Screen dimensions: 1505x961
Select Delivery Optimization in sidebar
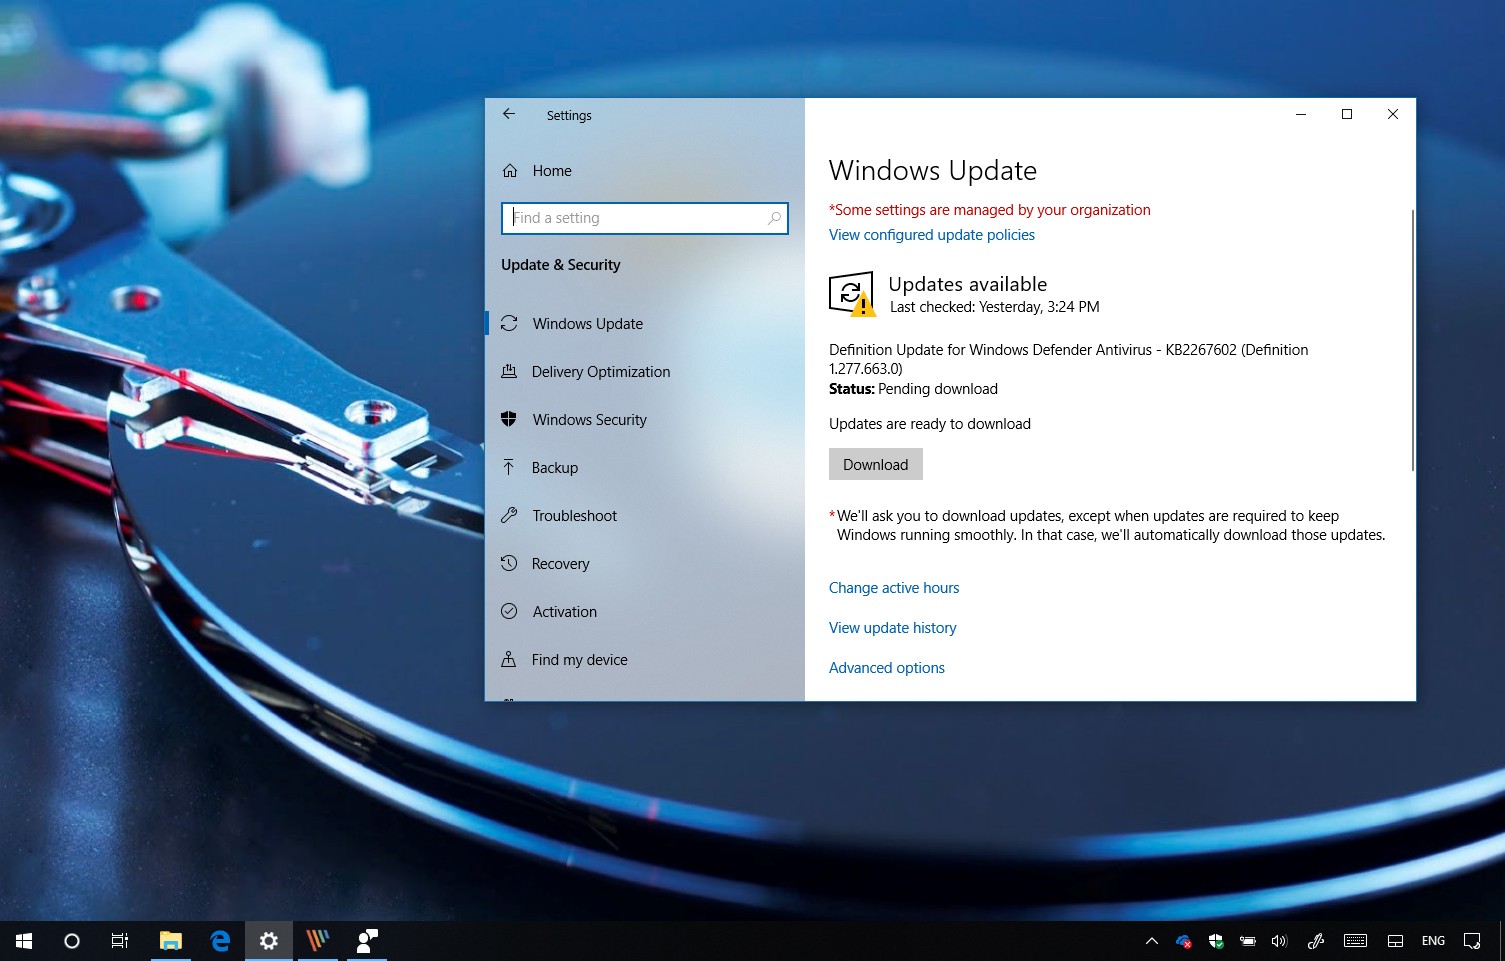coord(645,371)
